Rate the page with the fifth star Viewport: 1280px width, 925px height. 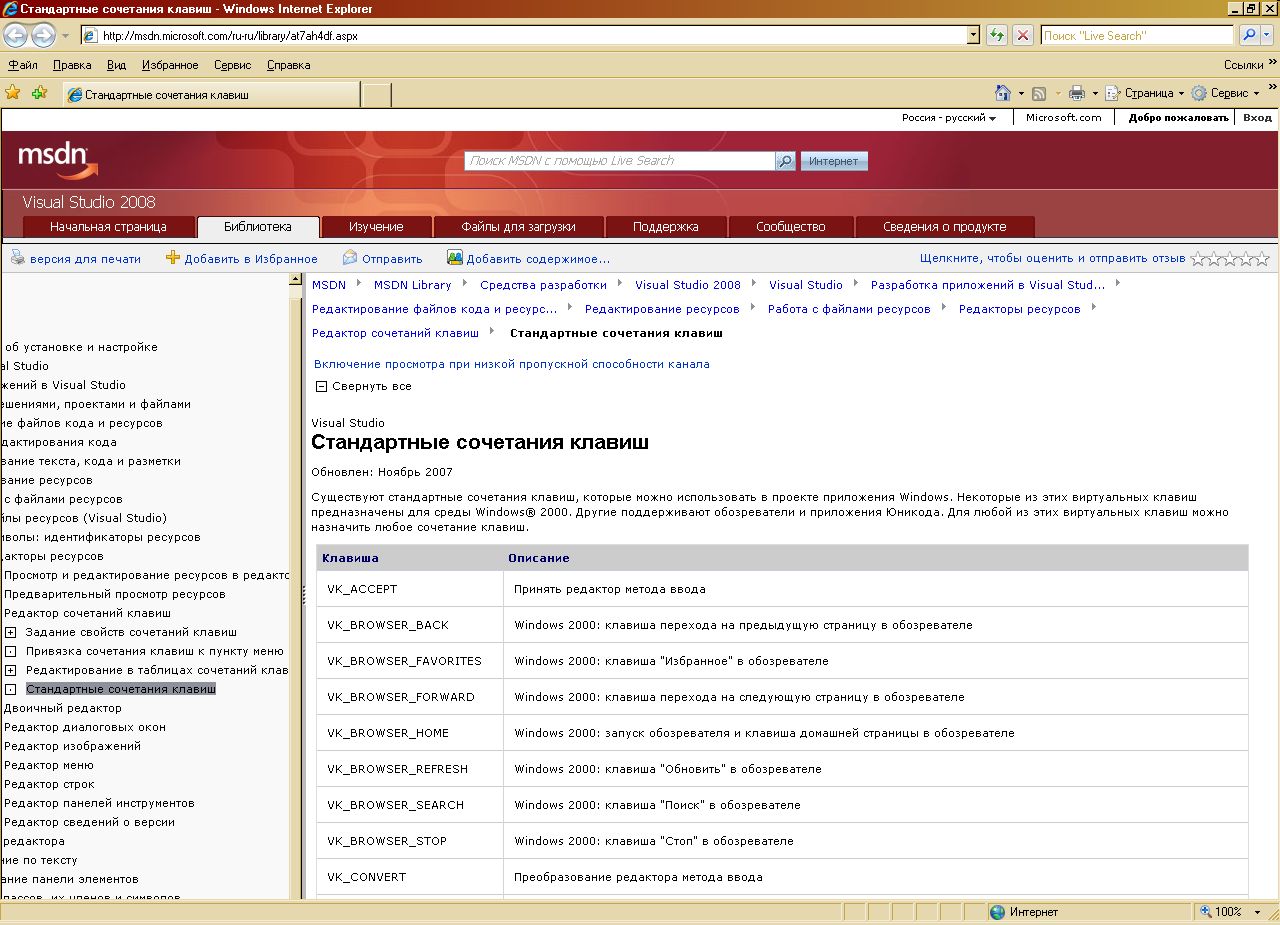click(1262, 258)
